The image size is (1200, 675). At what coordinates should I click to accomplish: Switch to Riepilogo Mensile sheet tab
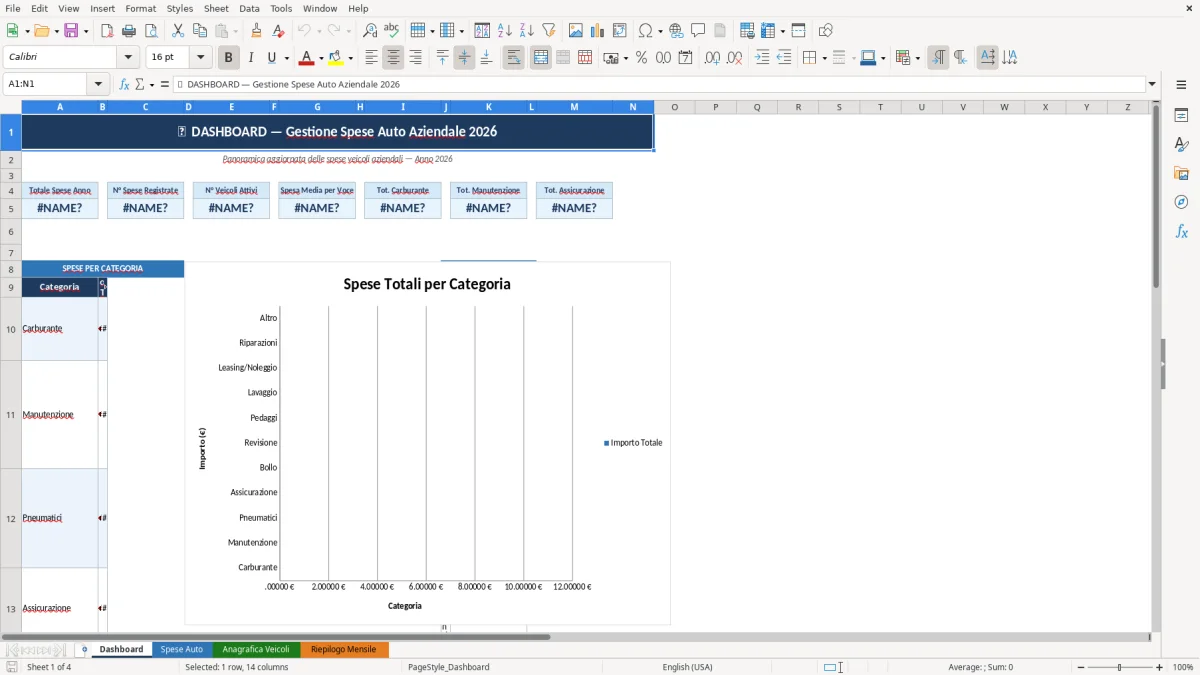point(344,649)
